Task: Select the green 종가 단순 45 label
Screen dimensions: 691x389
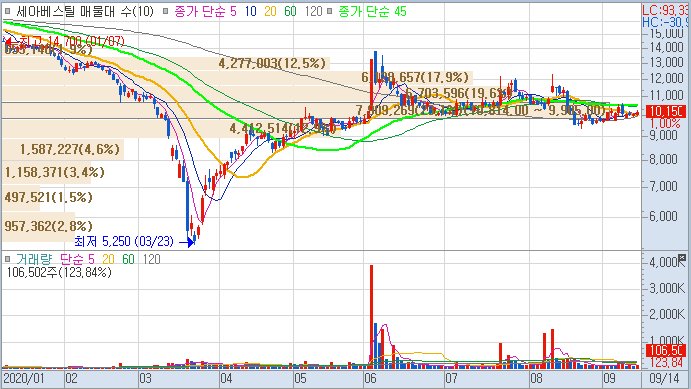Action: pyautogui.click(x=373, y=11)
